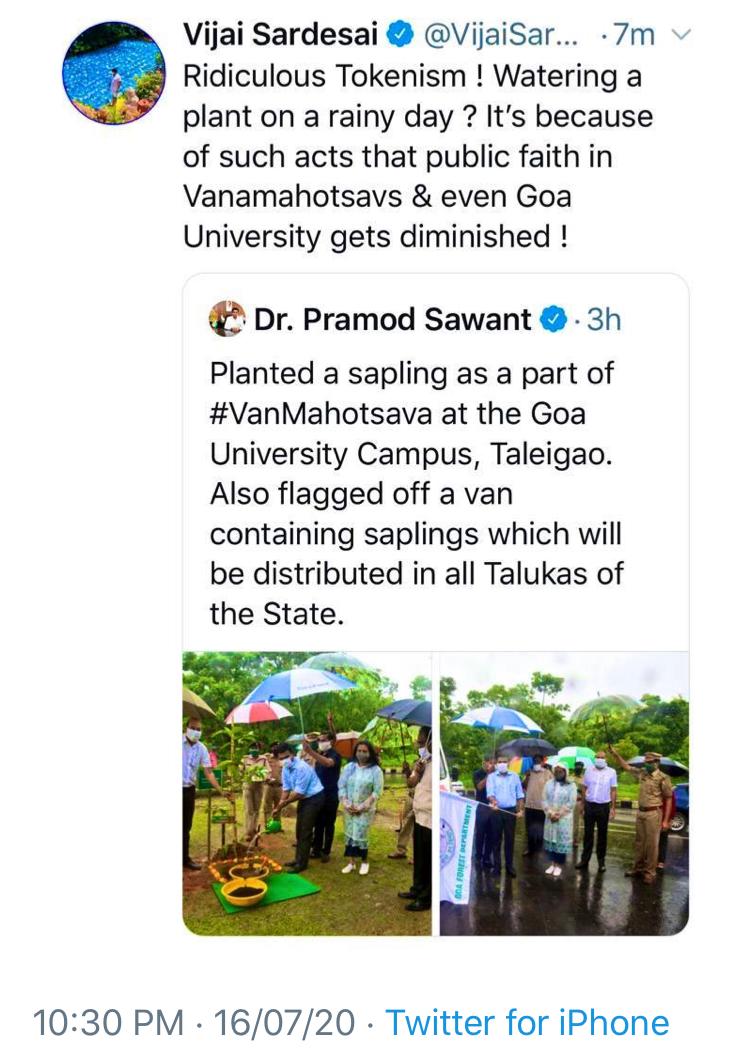Click the Dr. Pramod Sawant name
The width and height of the screenshot is (750, 1059).
(393, 320)
